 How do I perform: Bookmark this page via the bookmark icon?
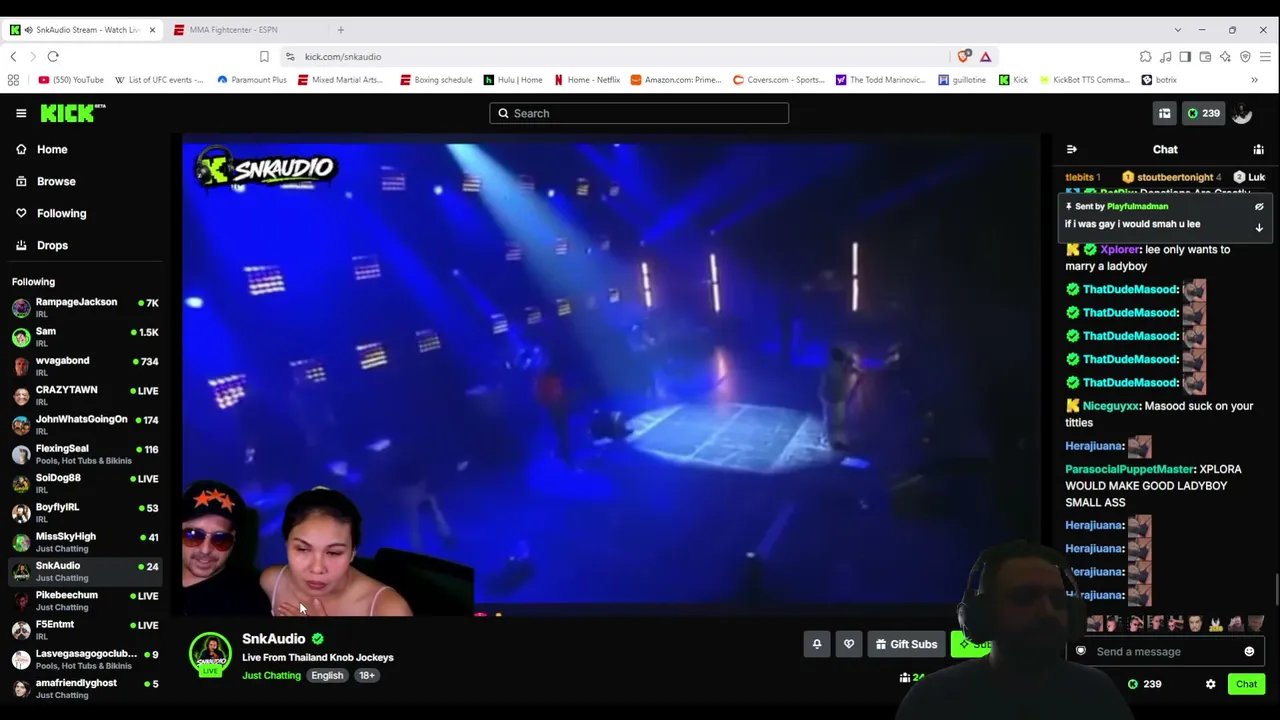point(264,57)
